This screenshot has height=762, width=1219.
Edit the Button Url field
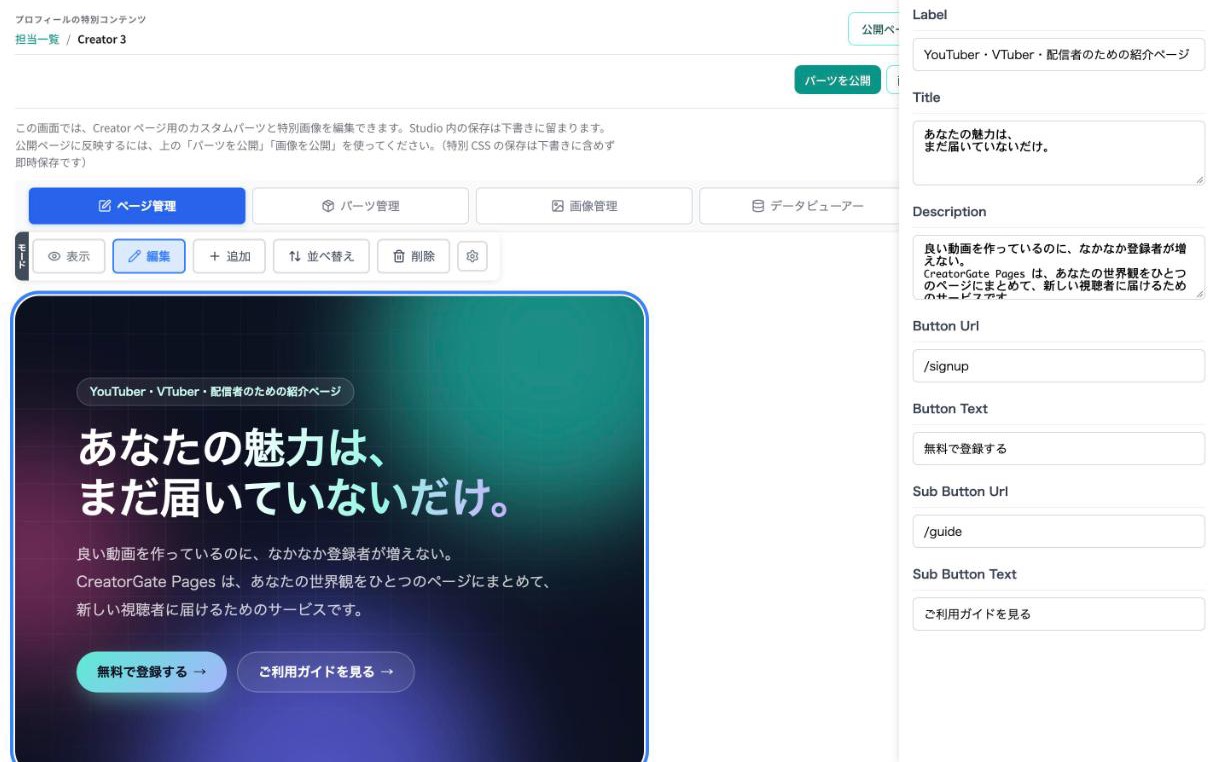pyautogui.click(x=1058, y=366)
